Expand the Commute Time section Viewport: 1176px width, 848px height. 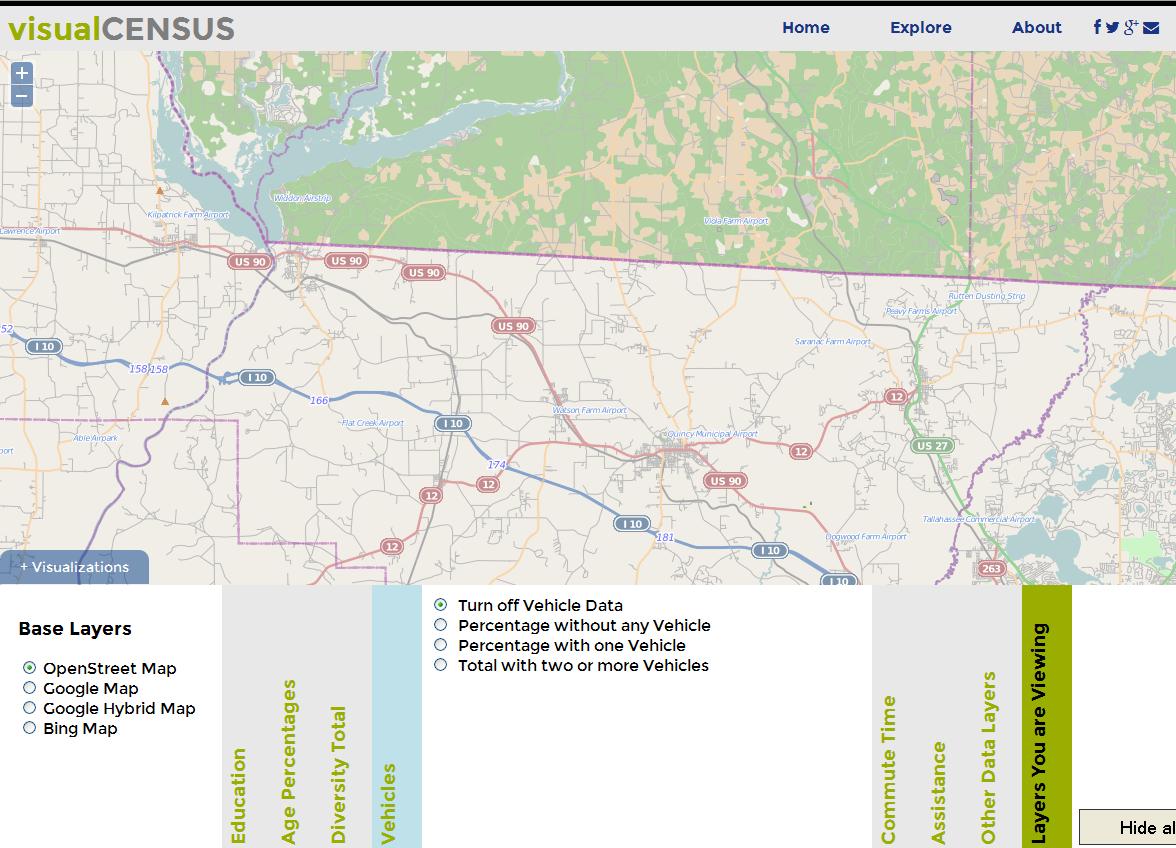(x=888, y=768)
